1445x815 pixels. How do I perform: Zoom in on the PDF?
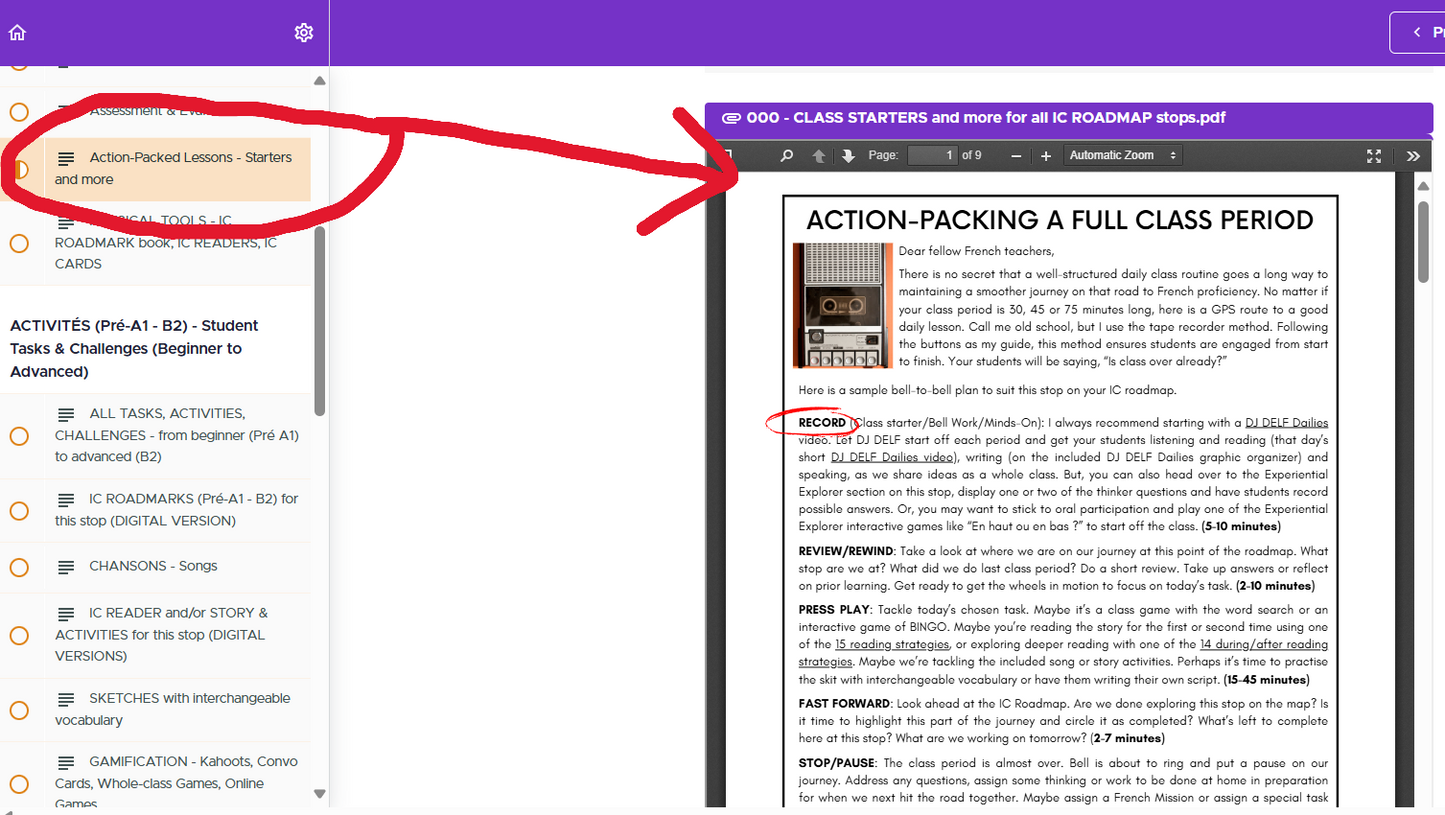coord(1045,155)
